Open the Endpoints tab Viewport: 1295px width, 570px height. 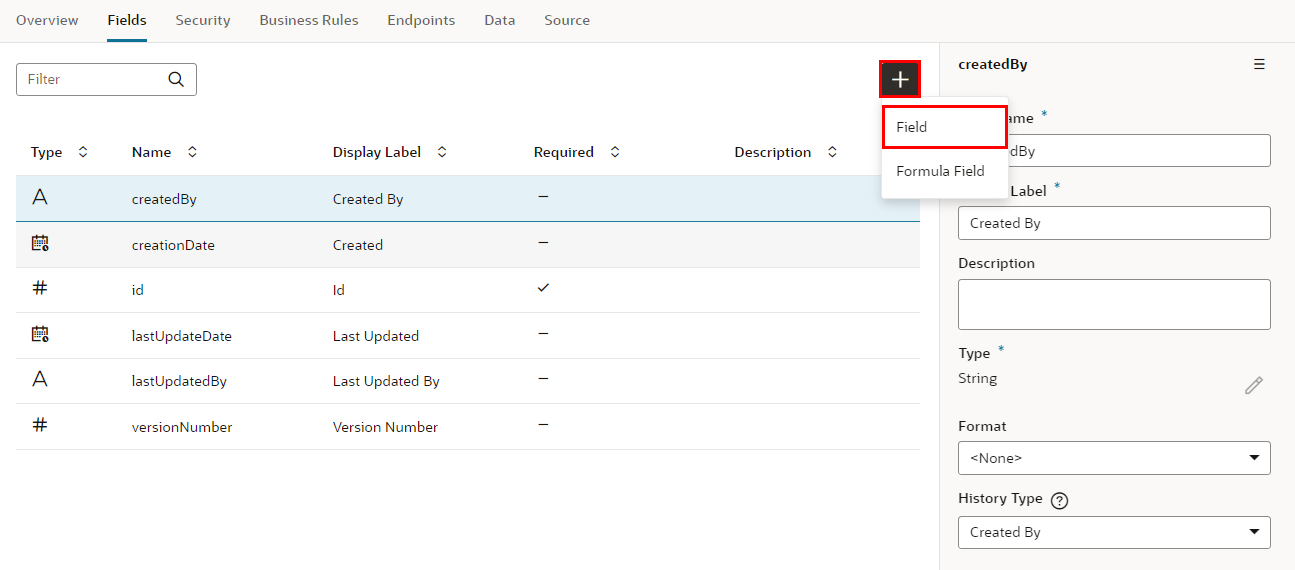point(421,20)
